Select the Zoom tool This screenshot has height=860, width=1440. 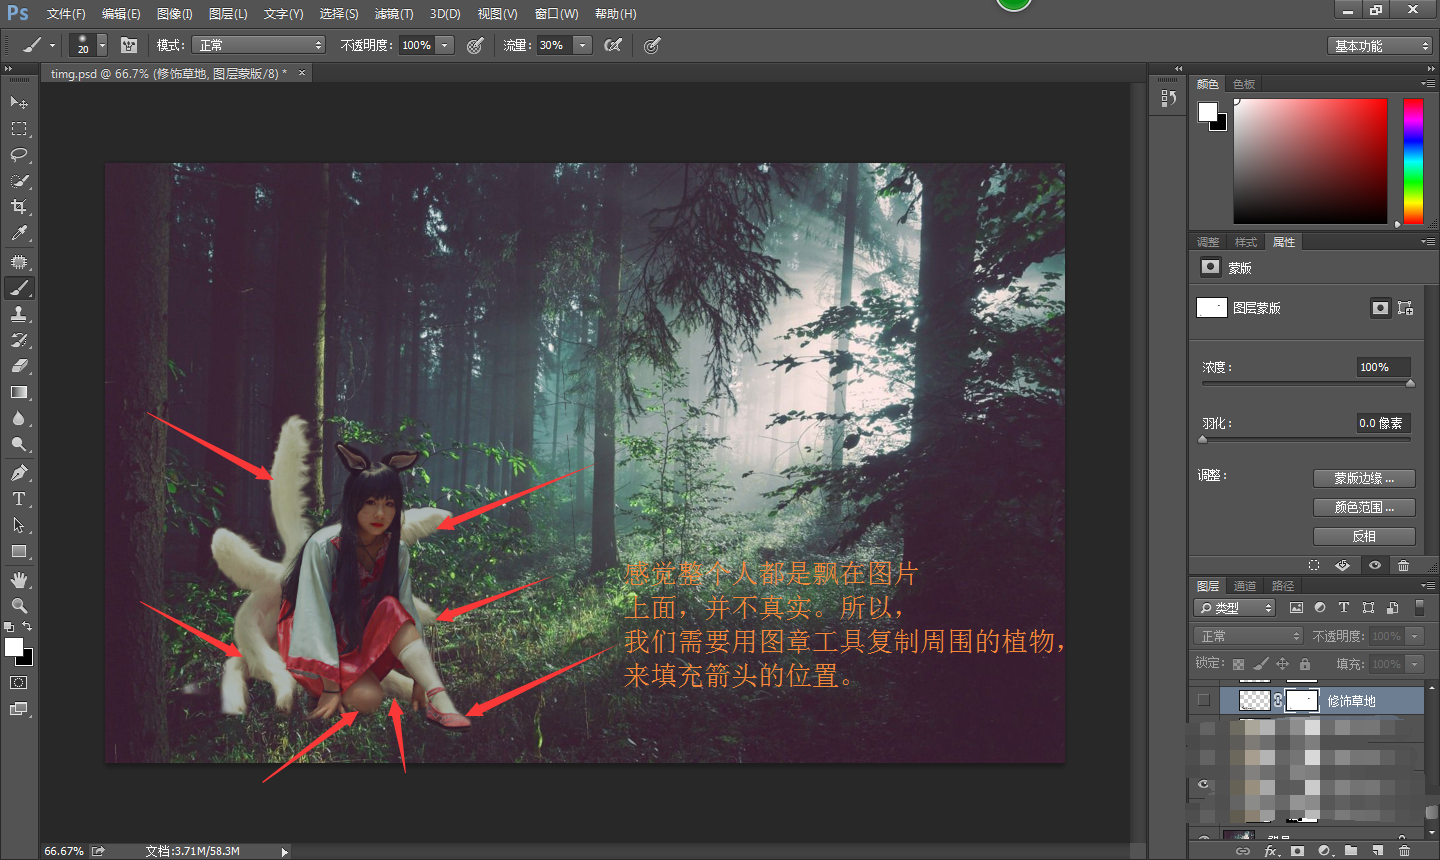pyautogui.click(x=19, y=606)
